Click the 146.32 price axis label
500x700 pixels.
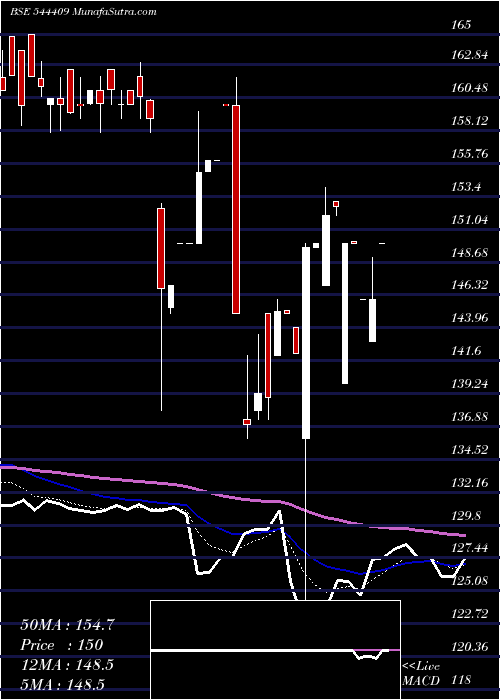click(x=471, y=285)
